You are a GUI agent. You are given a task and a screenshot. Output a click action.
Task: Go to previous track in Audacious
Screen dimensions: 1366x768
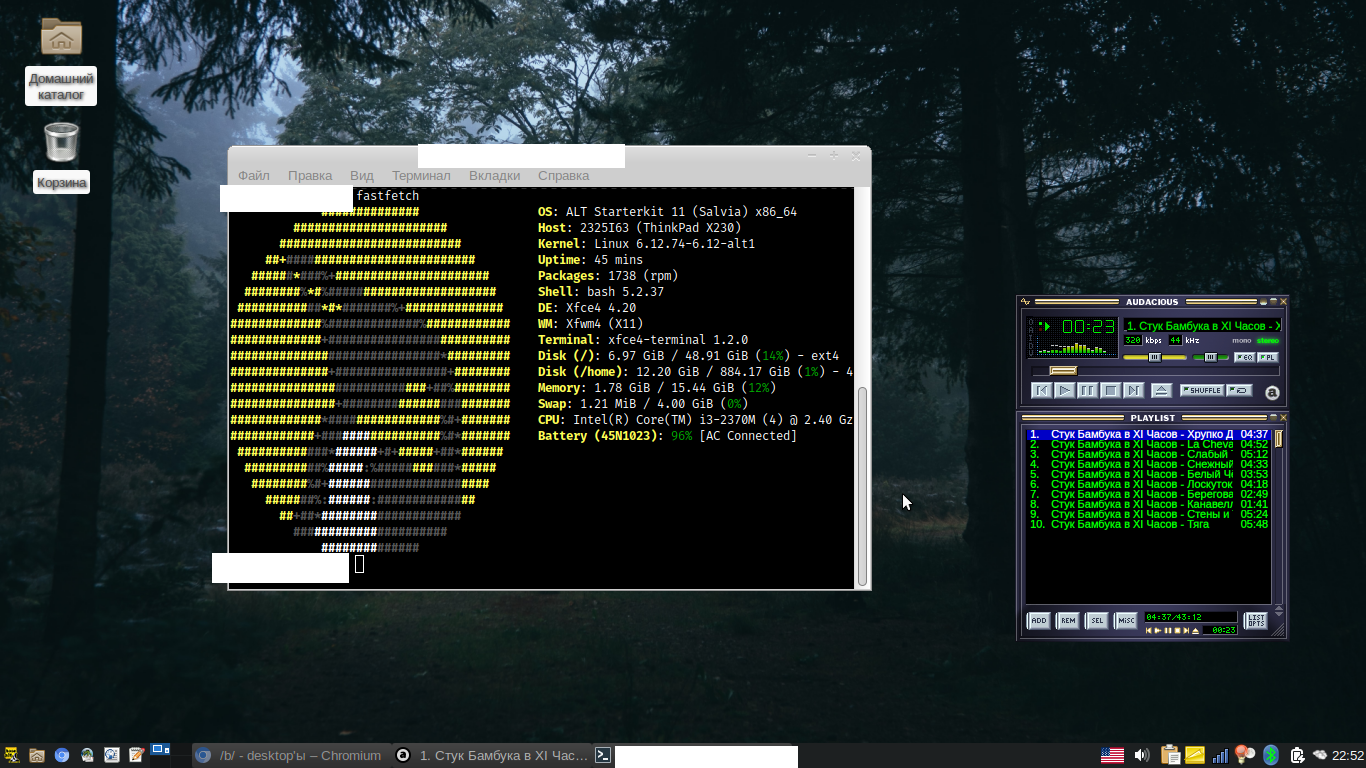[1041, 391]
